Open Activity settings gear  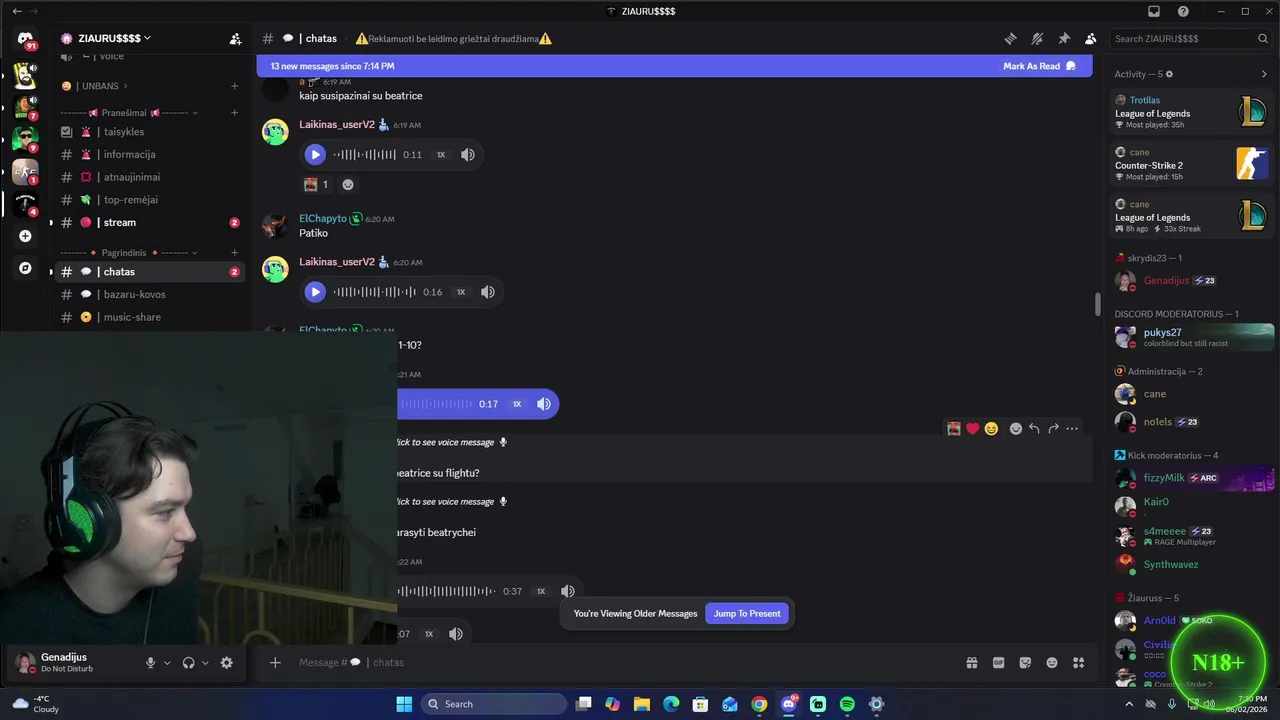pyautogui.click(x=1169, y=74)
